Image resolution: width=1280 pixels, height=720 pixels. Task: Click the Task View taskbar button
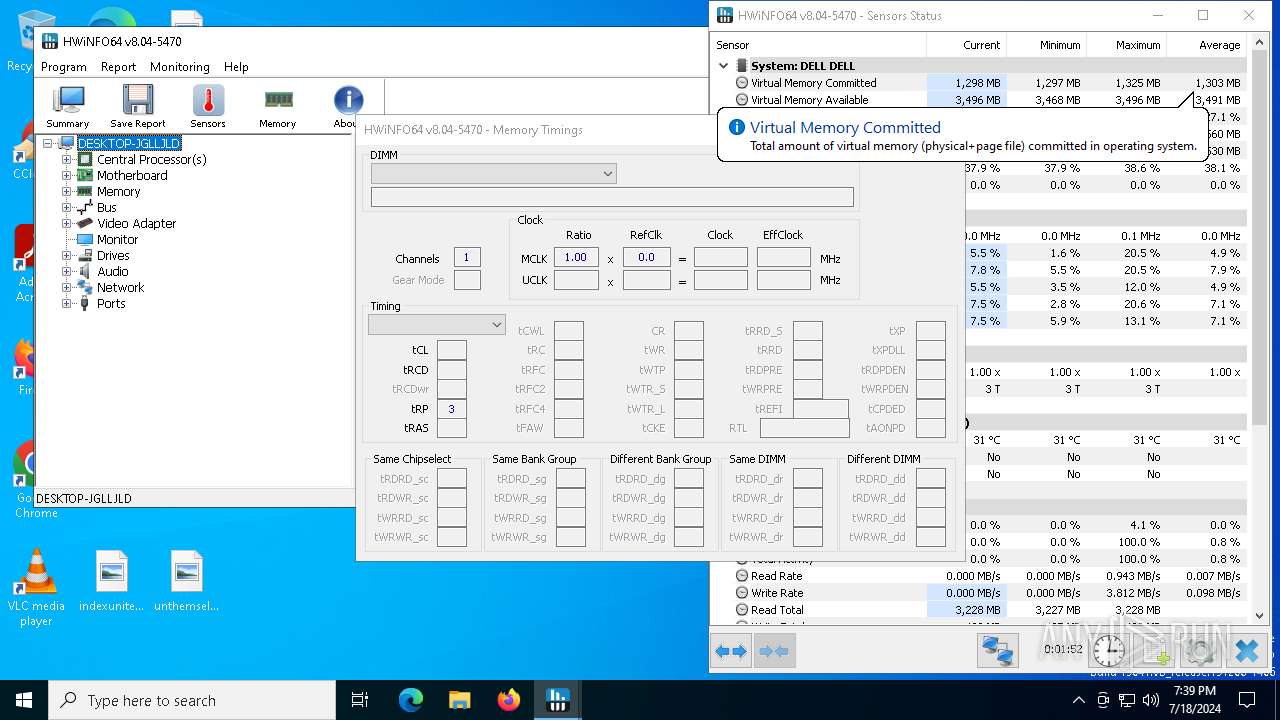pos(361,700)
